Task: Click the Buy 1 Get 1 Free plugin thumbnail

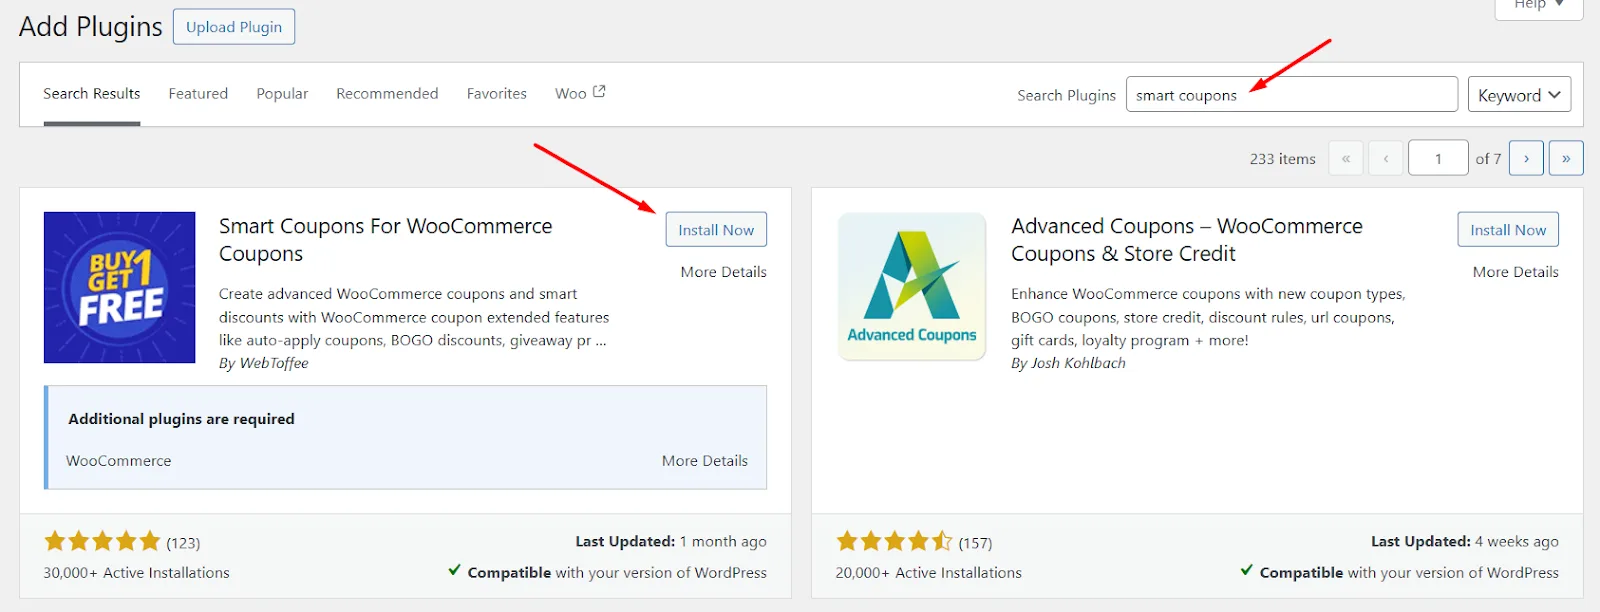Action: 120,287
